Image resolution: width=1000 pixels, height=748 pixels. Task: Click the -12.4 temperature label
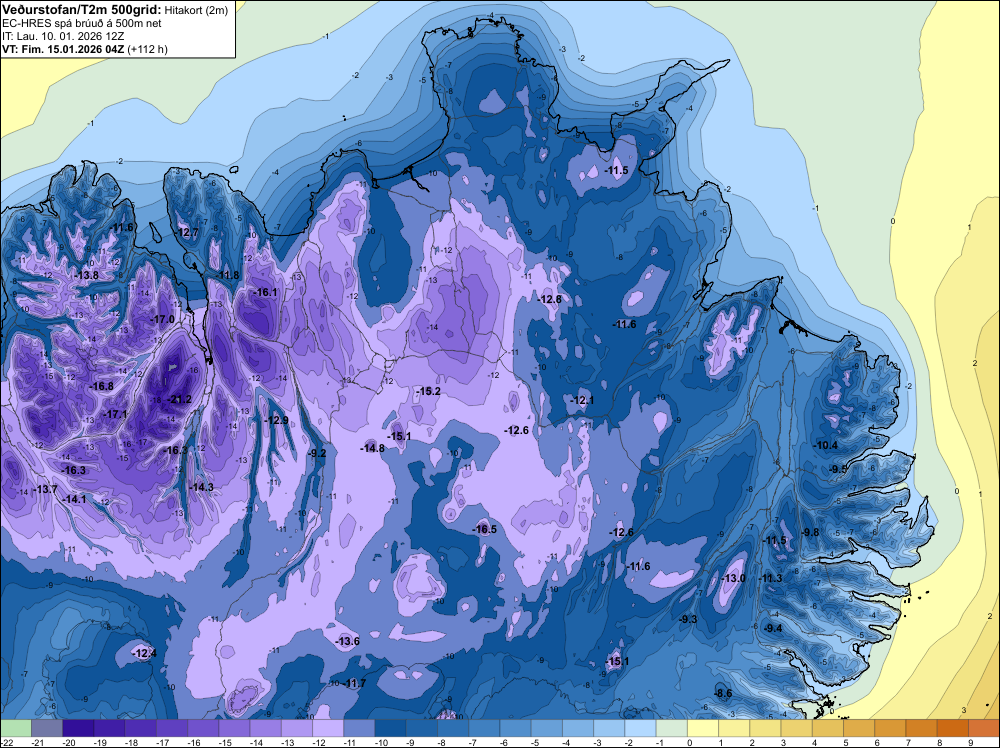(x=144, y=653)
